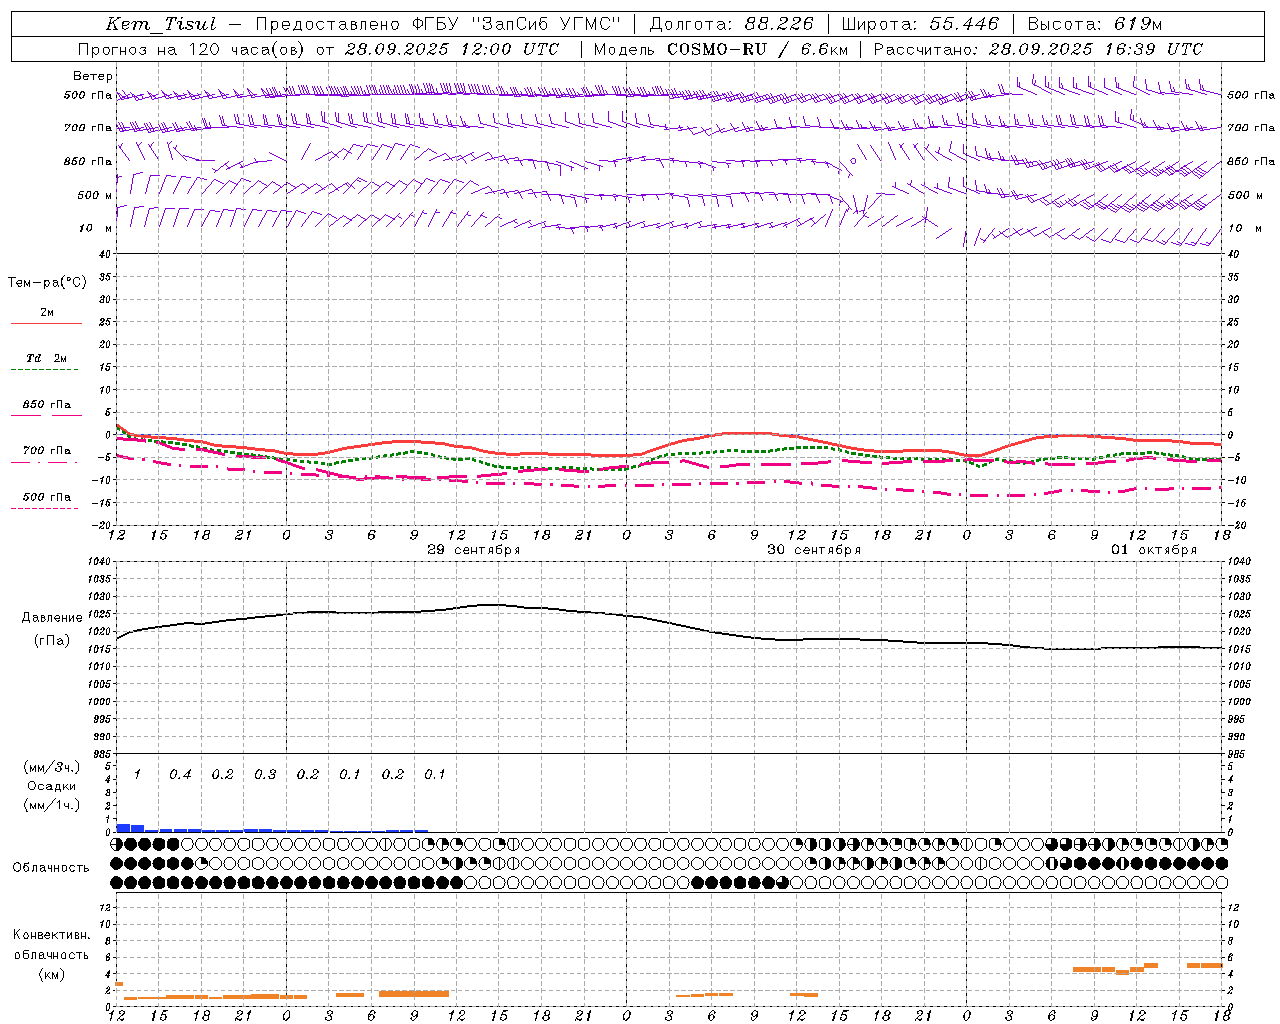Viewport: 1280px width, 1024px height.
Task: Click the black pressure curve
Action: pos(670,622)
